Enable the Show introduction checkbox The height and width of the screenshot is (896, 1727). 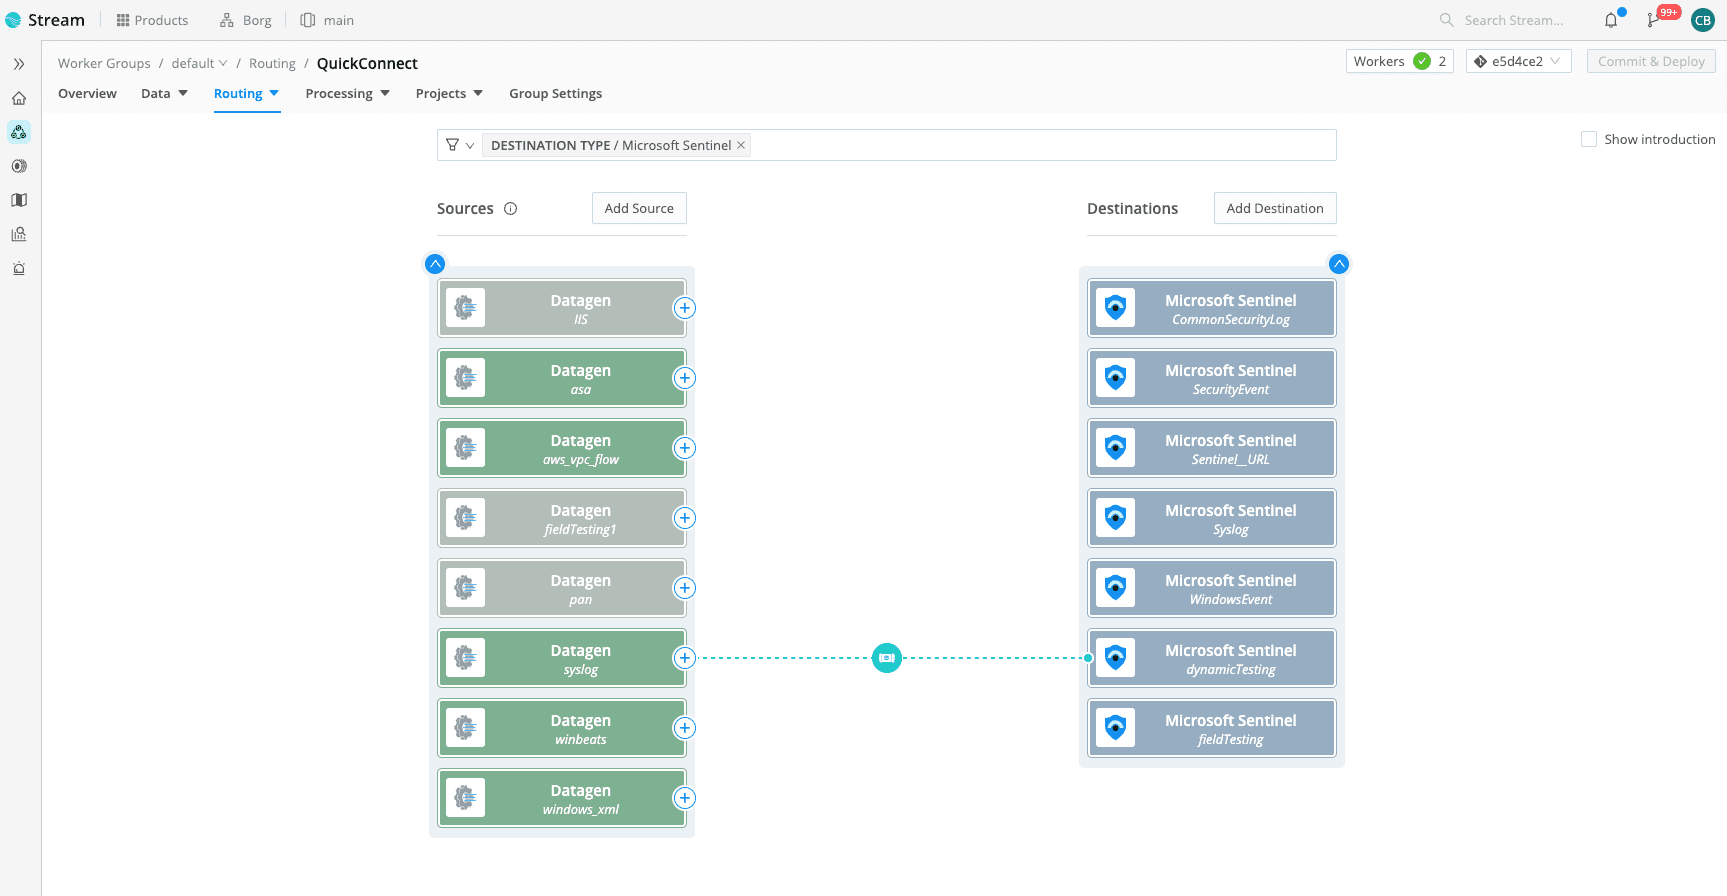pos(1588,139)
